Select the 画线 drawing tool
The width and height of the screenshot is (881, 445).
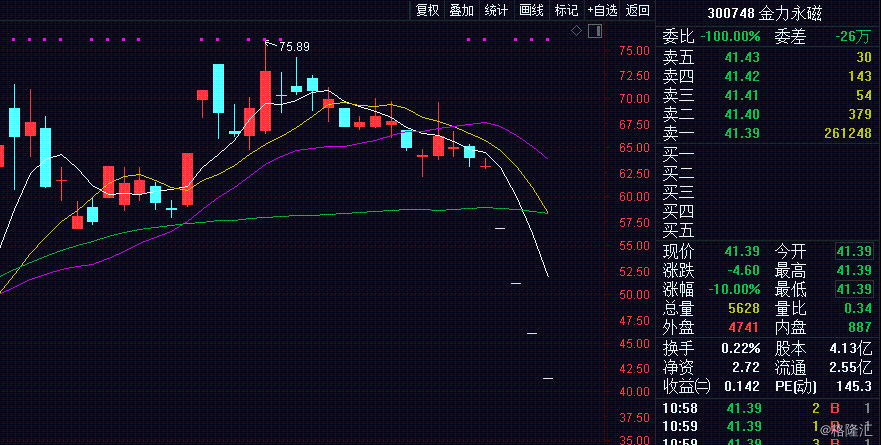click(x=531, y=10)
